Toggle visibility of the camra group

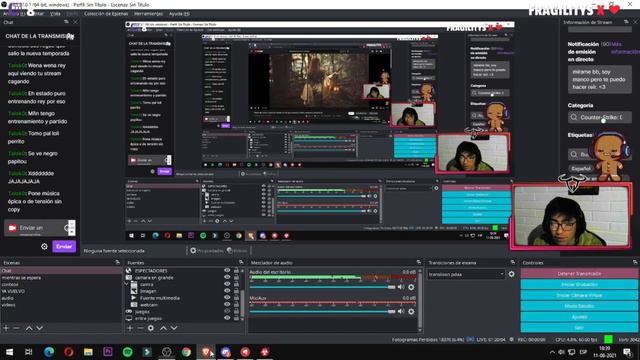(x=227, y=284)
